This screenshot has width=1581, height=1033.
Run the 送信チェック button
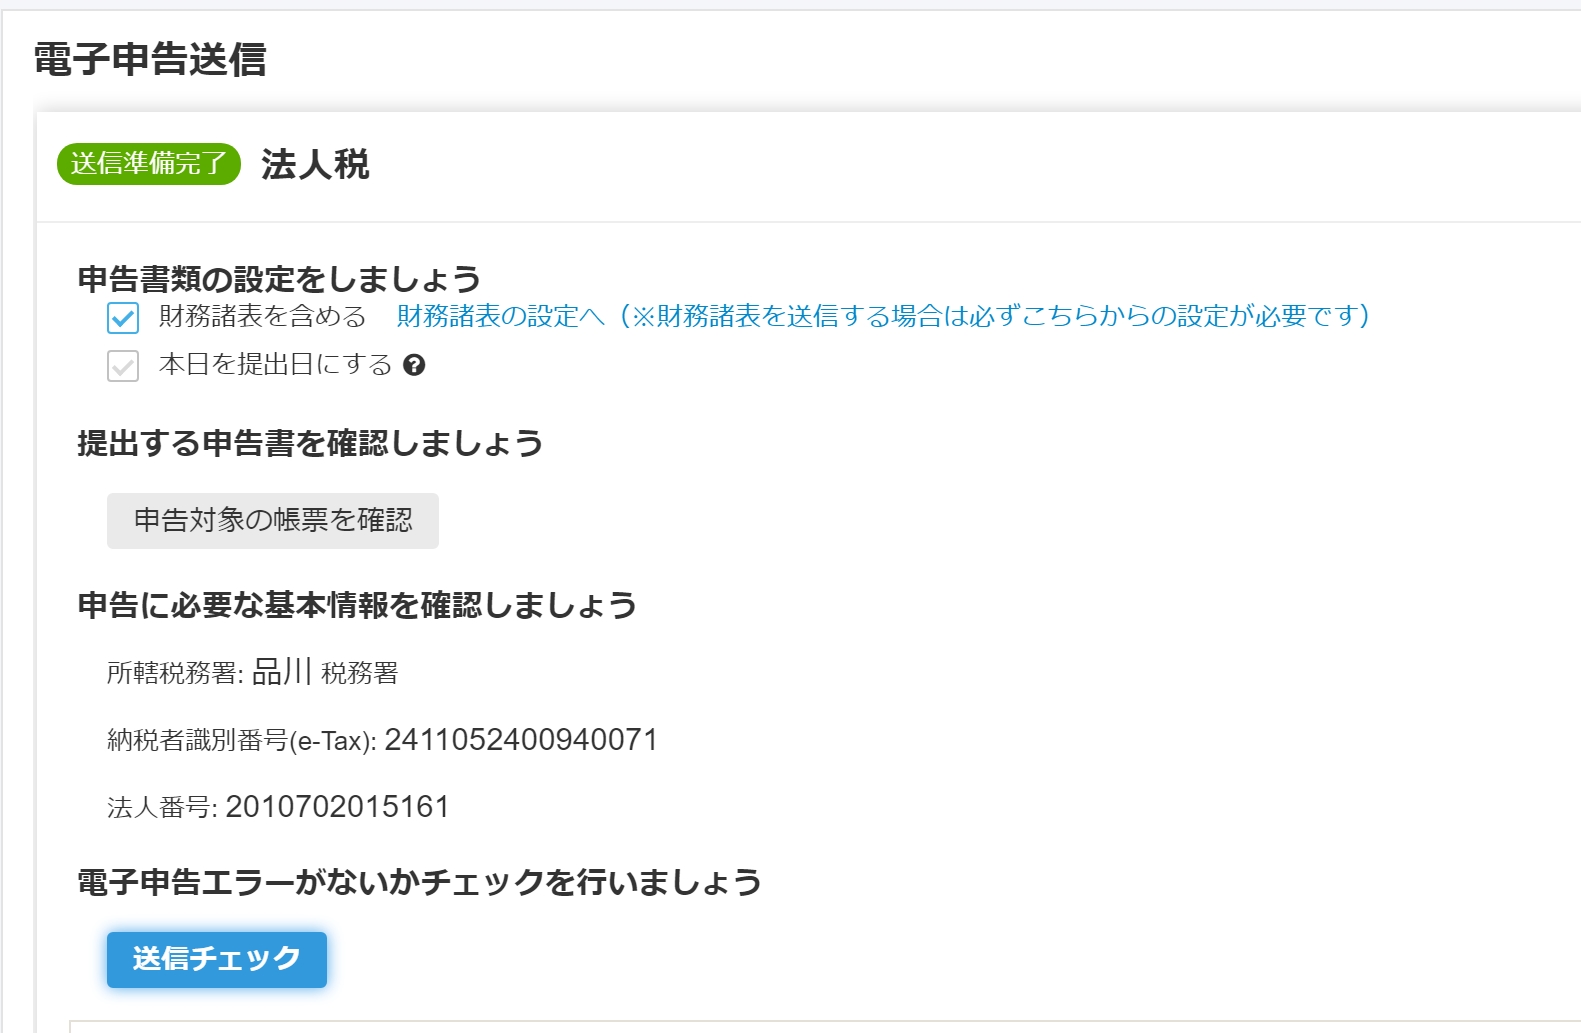(x=217, y=960)
